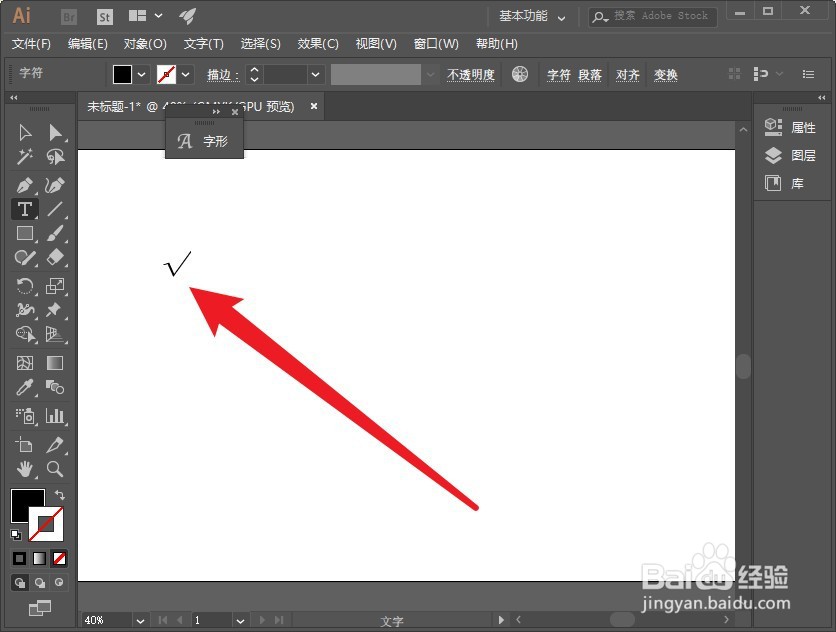This screenshot has height=632, width=836.
Task: Open stroke color dropdown in control bar
Action: (186, 75)
